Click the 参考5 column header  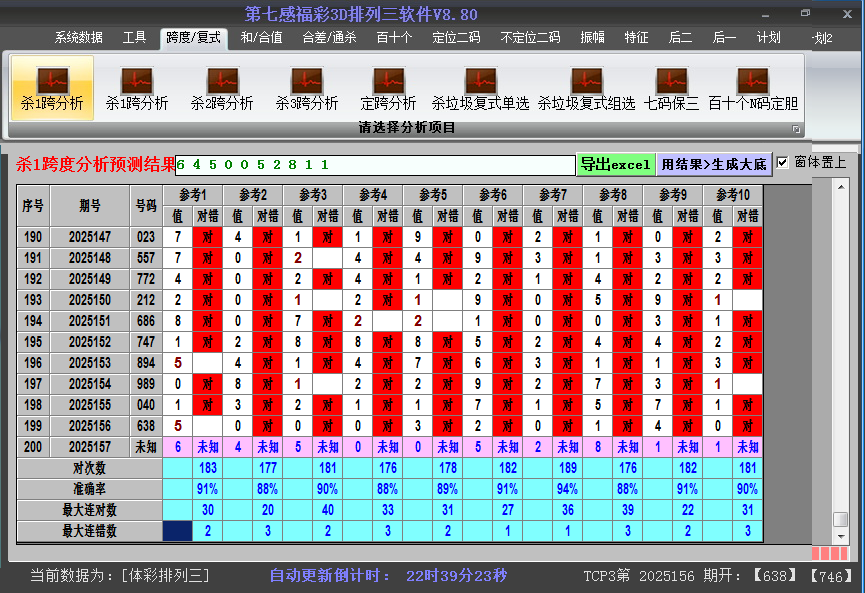click(x=433, y=195)
